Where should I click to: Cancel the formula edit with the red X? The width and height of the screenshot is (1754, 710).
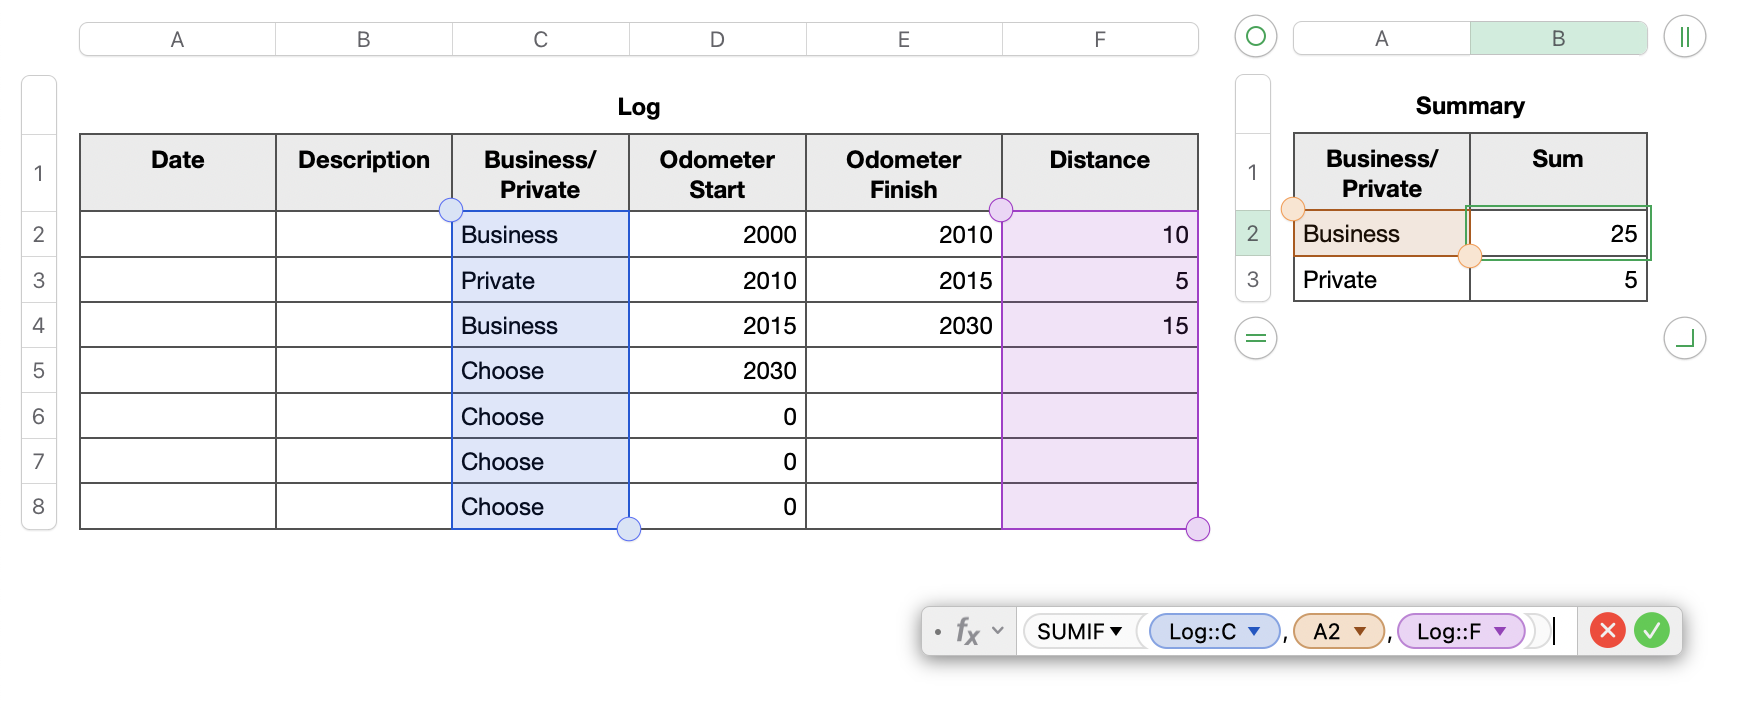pos(1607,631)
